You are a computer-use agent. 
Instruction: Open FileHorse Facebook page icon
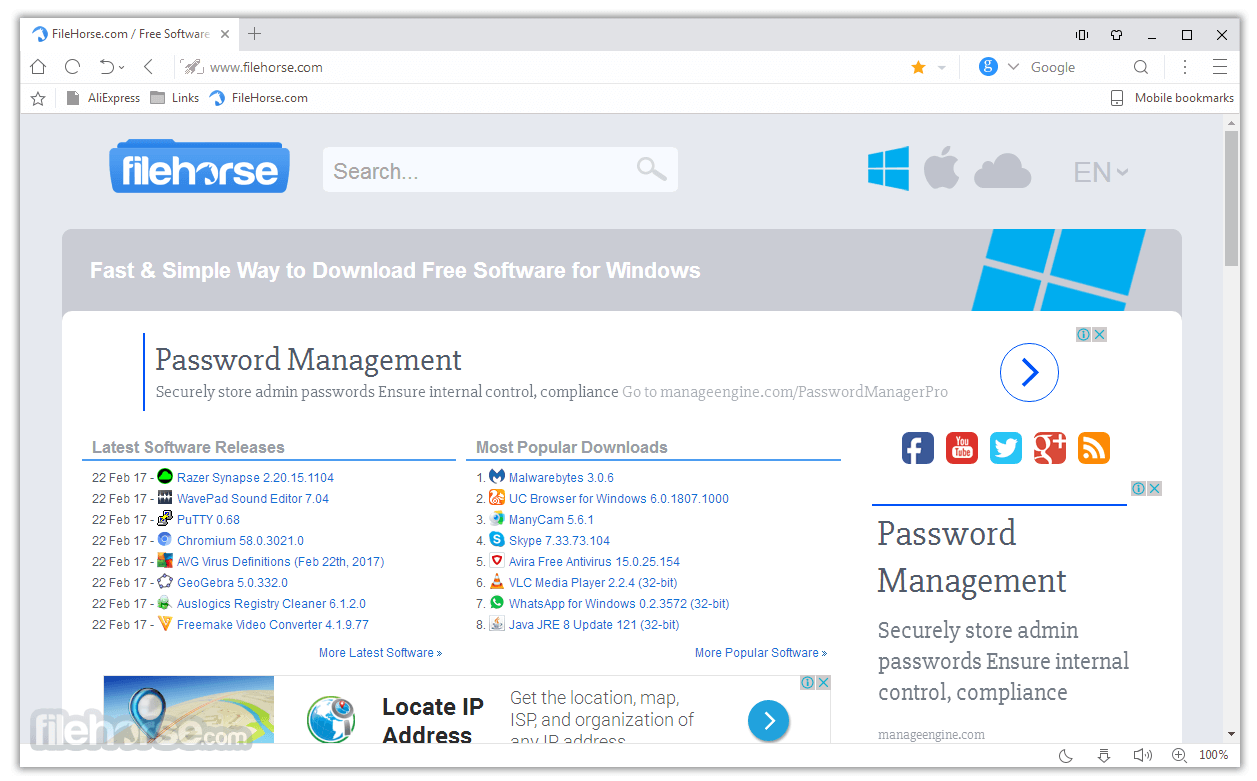pos(918,447)
